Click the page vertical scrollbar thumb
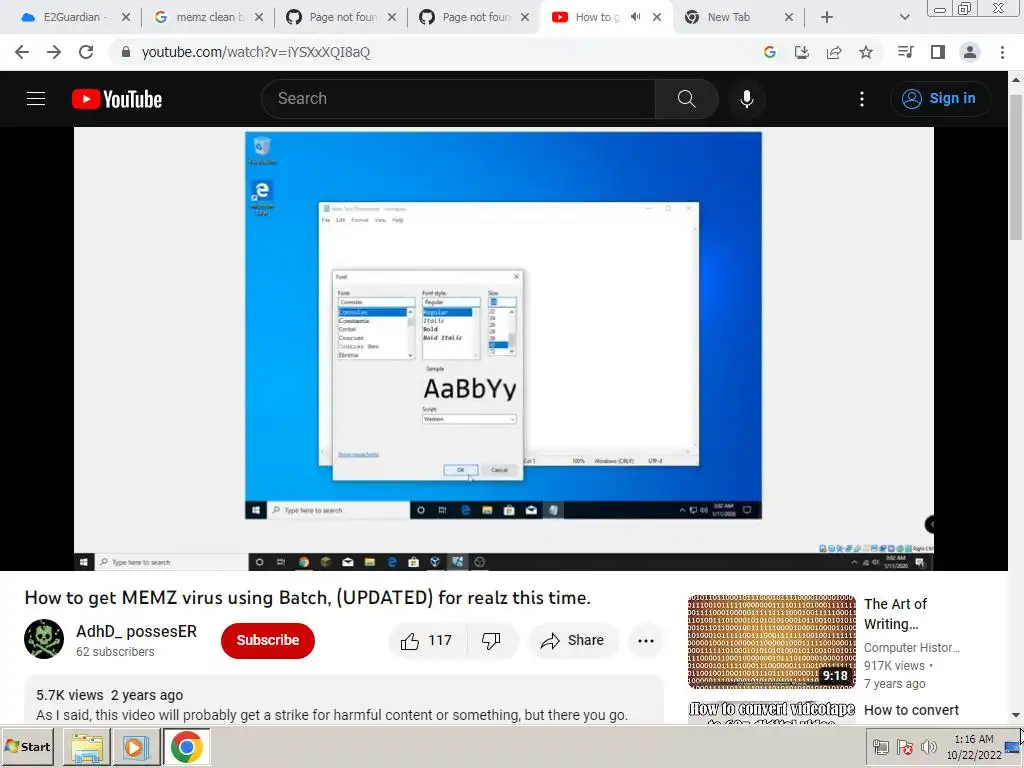Image resolution: width=1024 pixels, height=768 pixels. tap(1016, 167)
